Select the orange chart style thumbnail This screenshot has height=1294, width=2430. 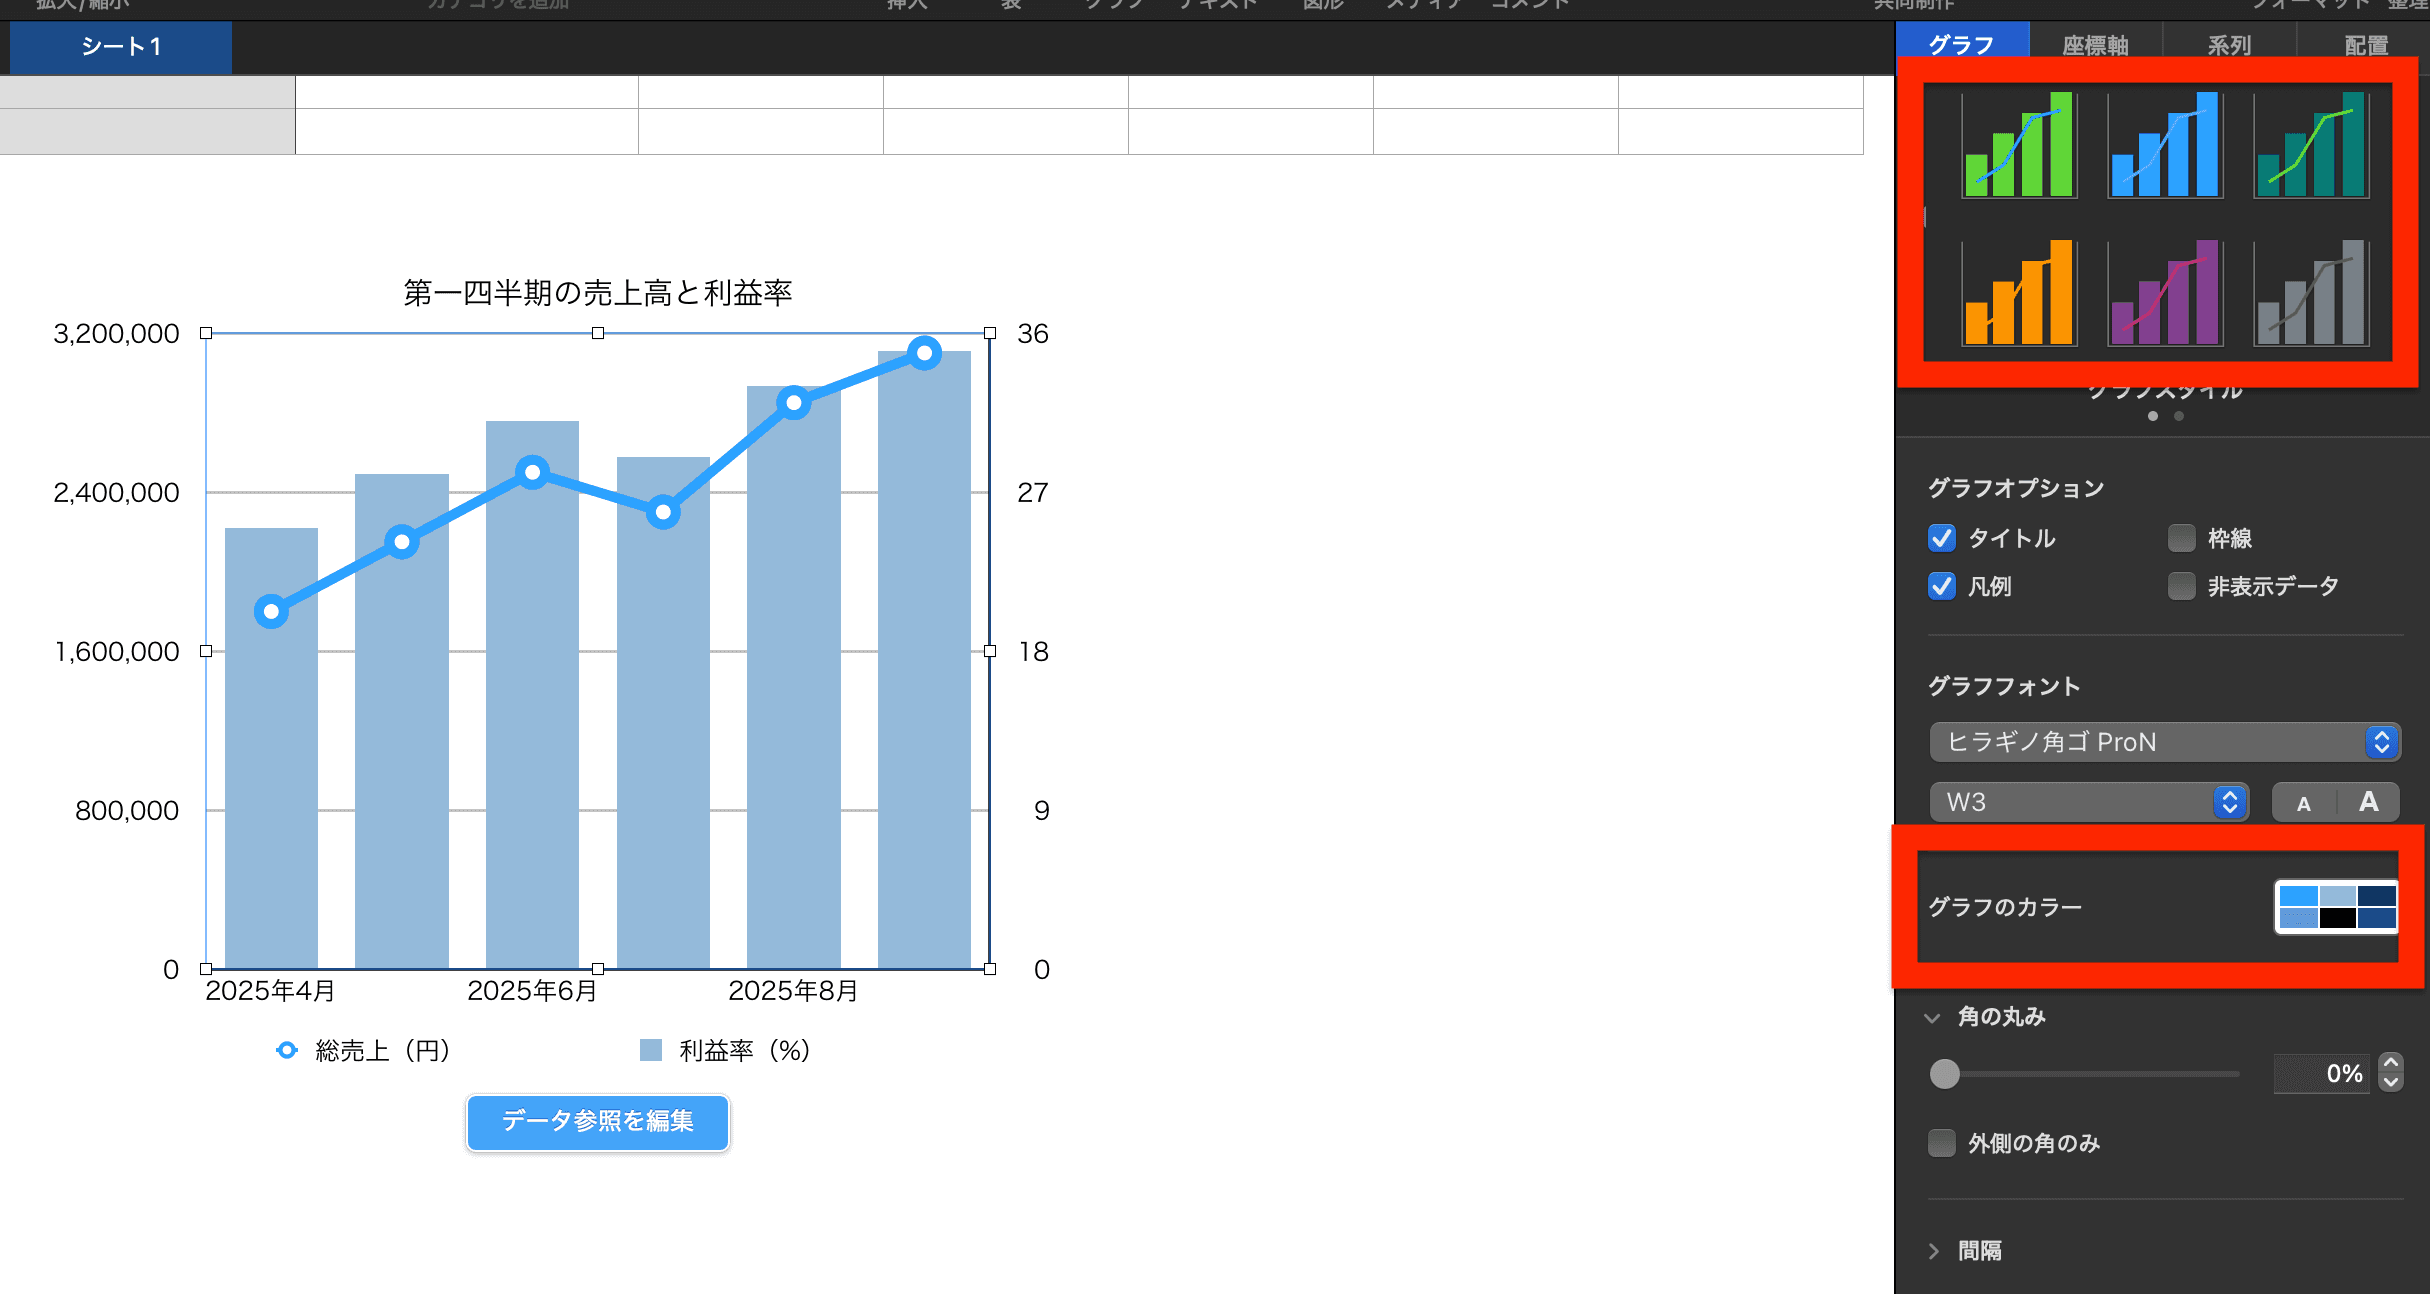pos(2018,293)
